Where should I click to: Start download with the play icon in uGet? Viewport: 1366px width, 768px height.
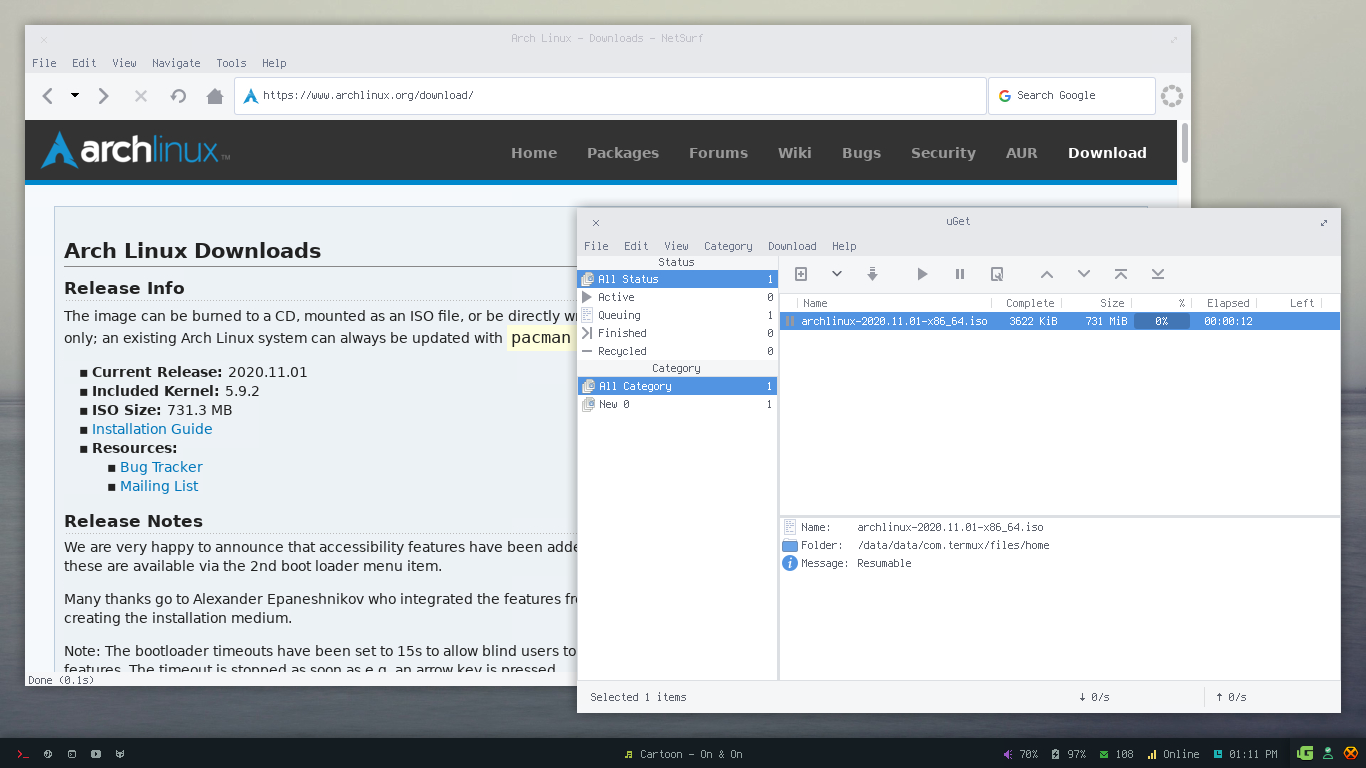tap(922, 274)
